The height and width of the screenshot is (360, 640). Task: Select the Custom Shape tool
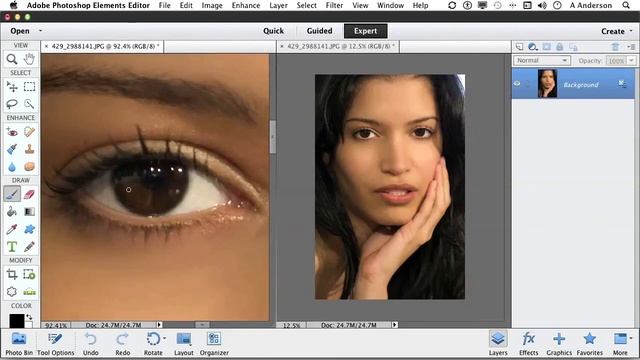(x=29, y=229)
